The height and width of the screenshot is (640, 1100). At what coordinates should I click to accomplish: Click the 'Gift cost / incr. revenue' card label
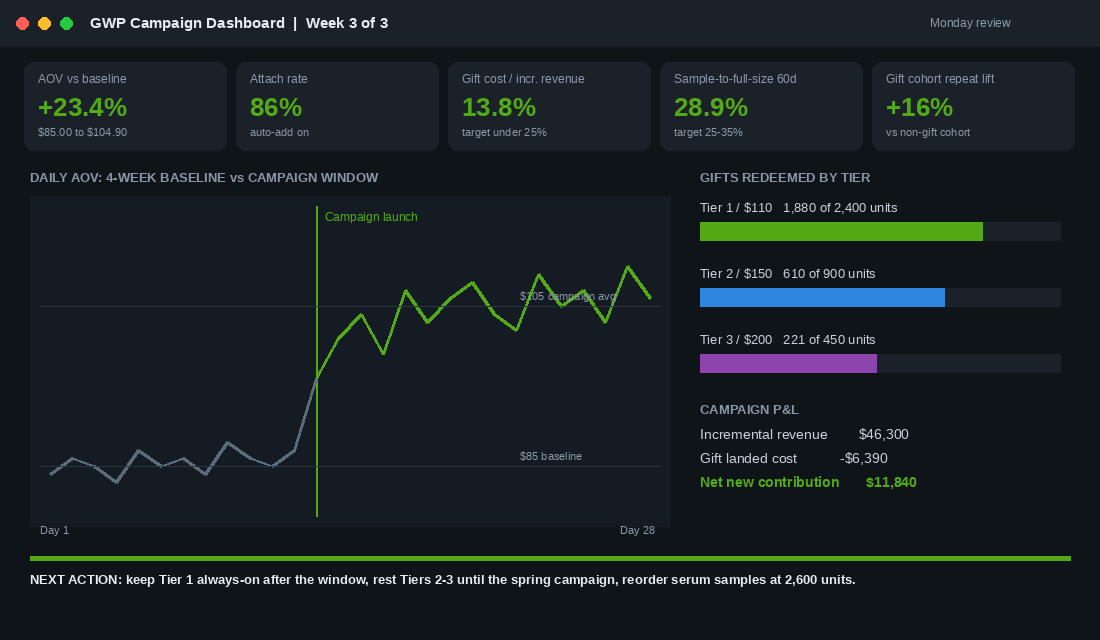523,79
